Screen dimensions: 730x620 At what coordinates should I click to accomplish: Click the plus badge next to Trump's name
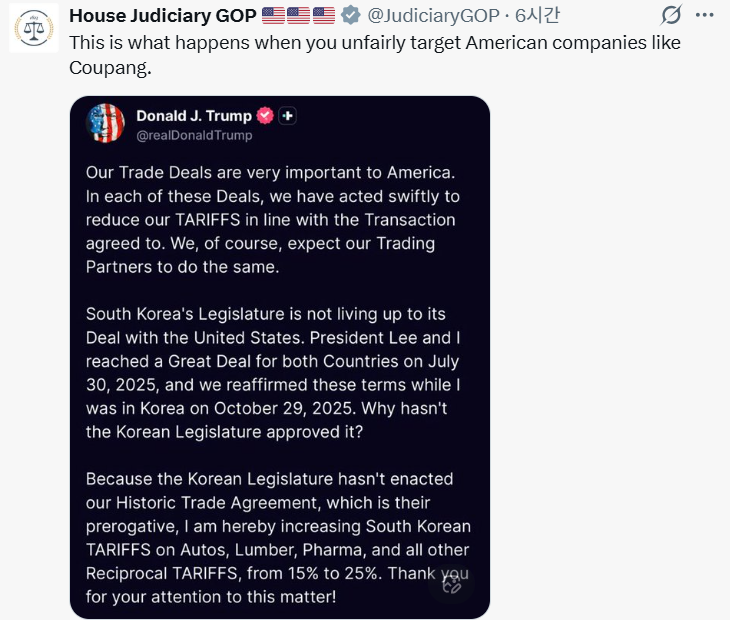point(288,116)
